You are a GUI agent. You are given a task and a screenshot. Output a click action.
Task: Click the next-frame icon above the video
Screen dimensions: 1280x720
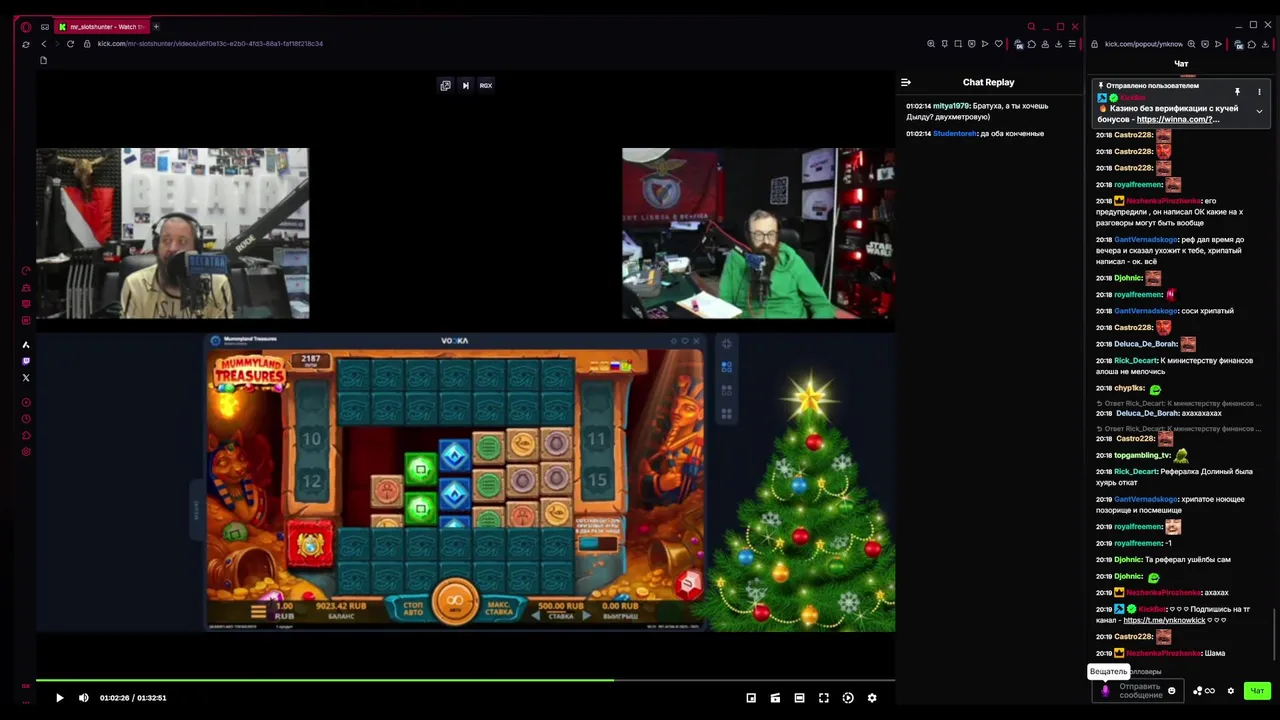coord(465,85)
